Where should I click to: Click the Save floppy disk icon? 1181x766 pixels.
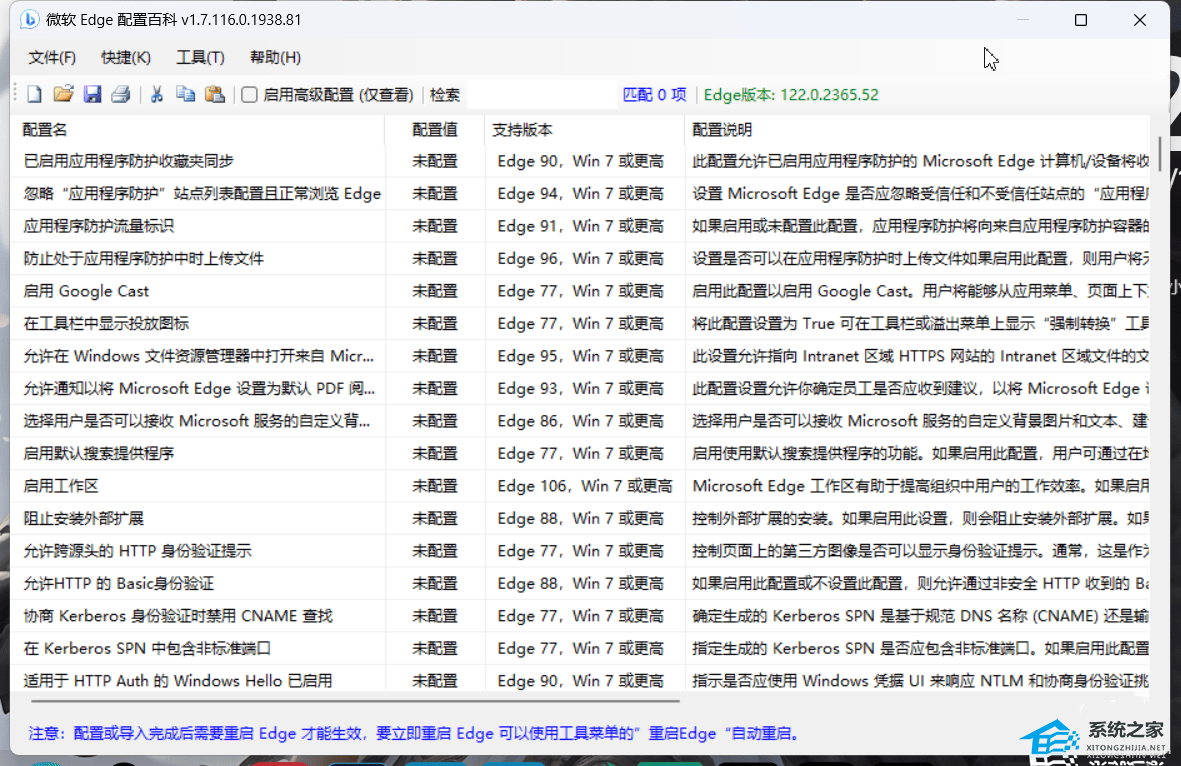92,95
